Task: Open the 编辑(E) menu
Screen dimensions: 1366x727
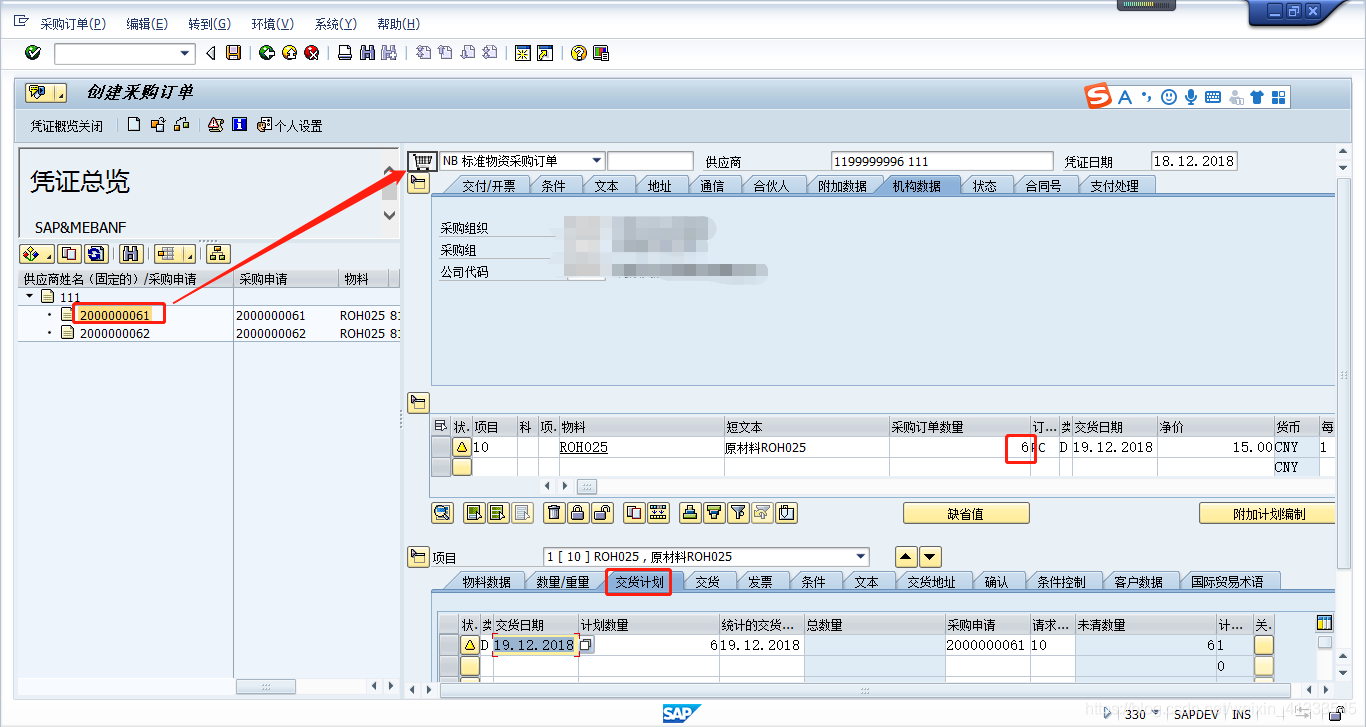Action: (x=147, y=24)
